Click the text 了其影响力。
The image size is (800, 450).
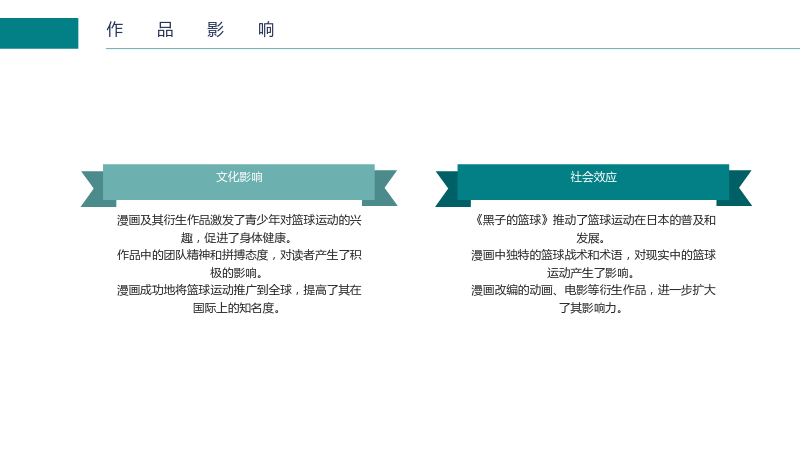(591, 308)
